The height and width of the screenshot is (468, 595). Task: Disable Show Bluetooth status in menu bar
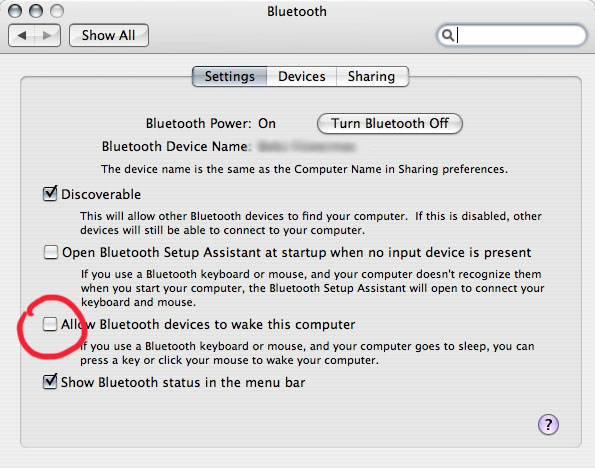tap(50, 381)
